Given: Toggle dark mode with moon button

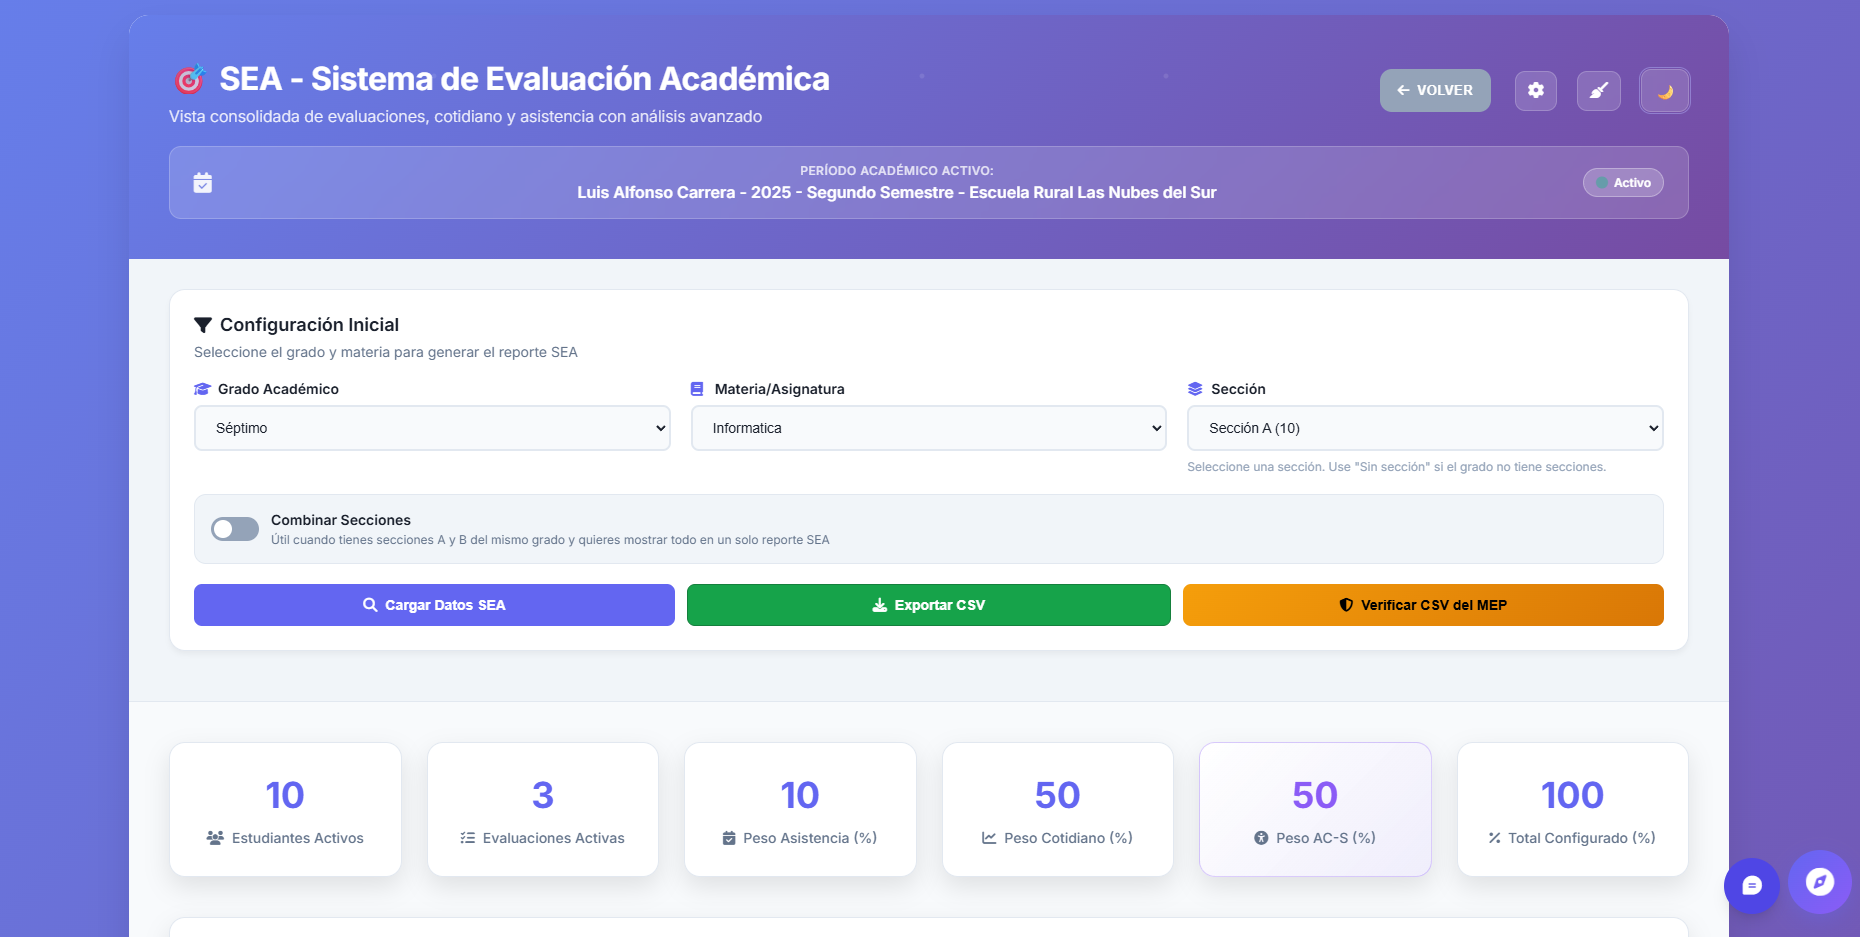Looking at the screenshot, I should (x=1664, y=90).
